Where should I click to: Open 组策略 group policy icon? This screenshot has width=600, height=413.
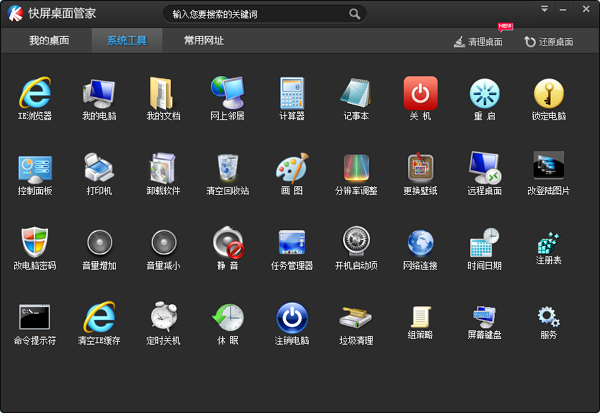(x=421, y=317)
